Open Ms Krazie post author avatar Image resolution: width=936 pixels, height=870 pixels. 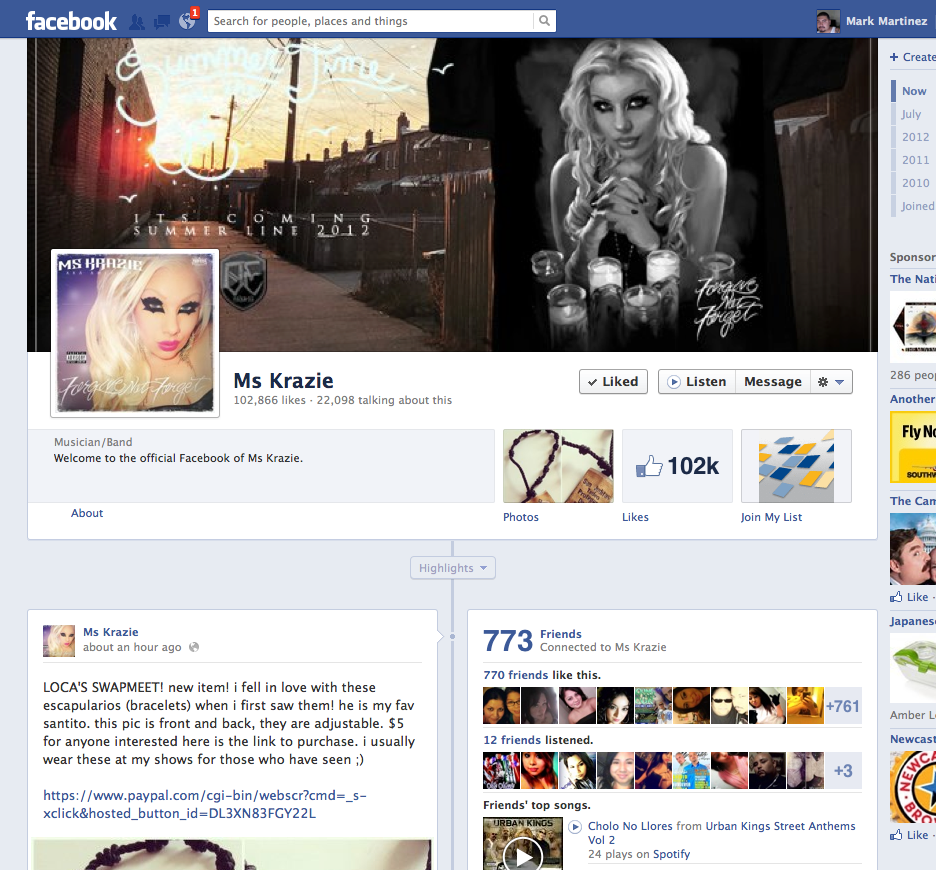pos(59,641)
